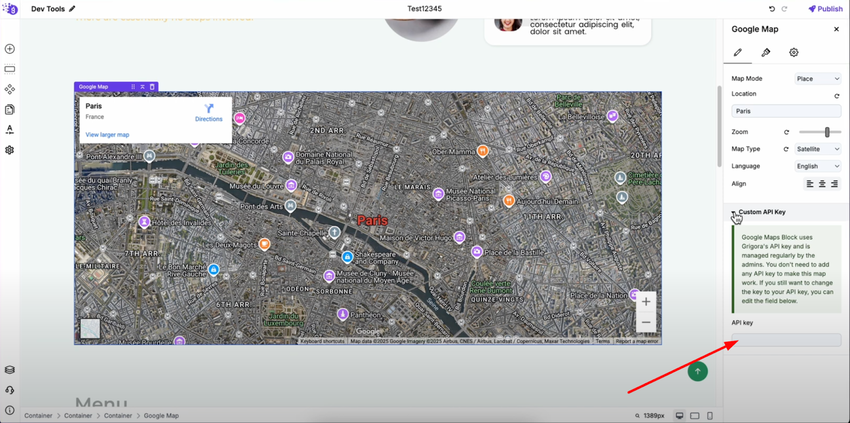Open the Map Type Satellite dropdown
This screenshot has height=423, width=850.
pos(817,149)
